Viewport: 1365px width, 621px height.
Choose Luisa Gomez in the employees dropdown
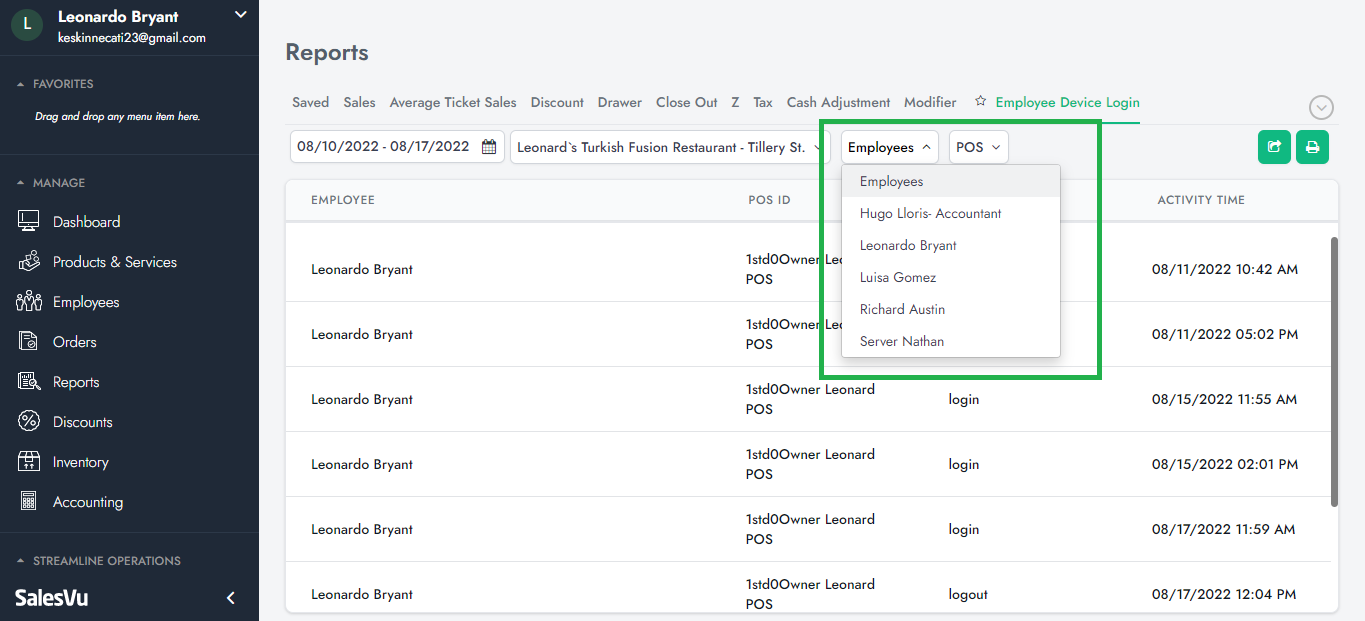pos(897,277)
